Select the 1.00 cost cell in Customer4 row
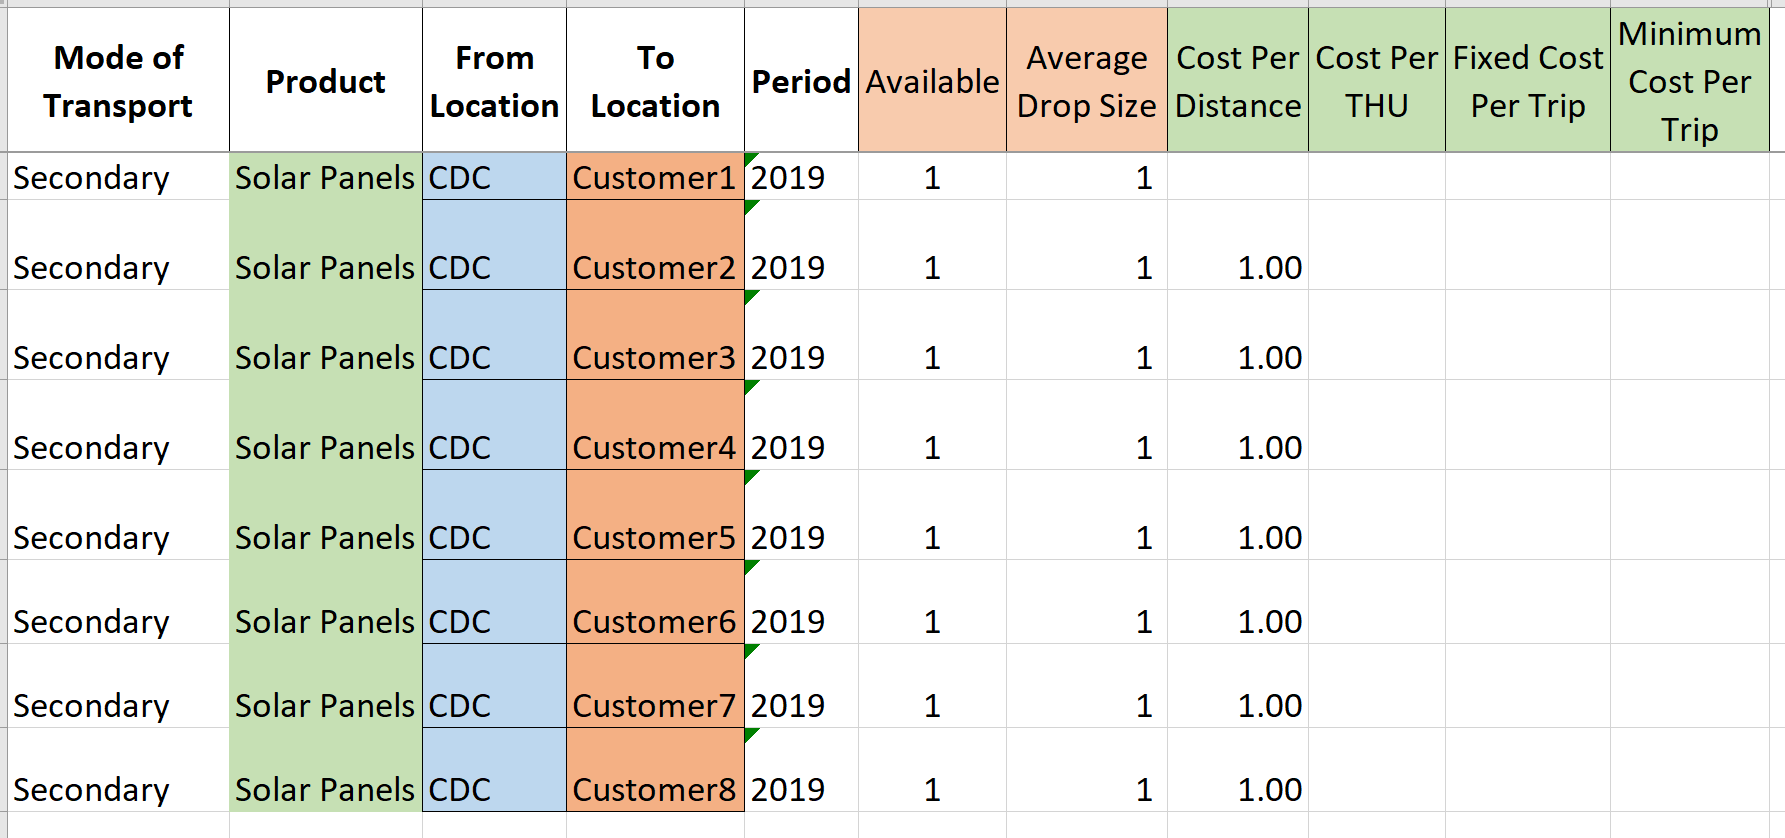Screen dimensions: 1785x838 [1238, 425]
